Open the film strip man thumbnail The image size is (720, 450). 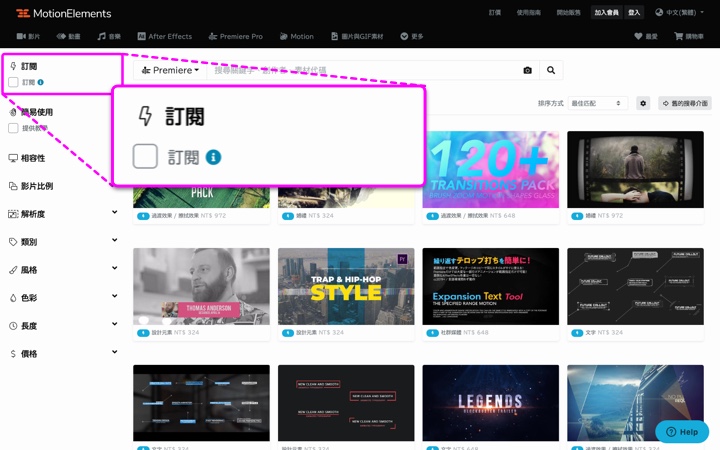click(x=635, y=169)
